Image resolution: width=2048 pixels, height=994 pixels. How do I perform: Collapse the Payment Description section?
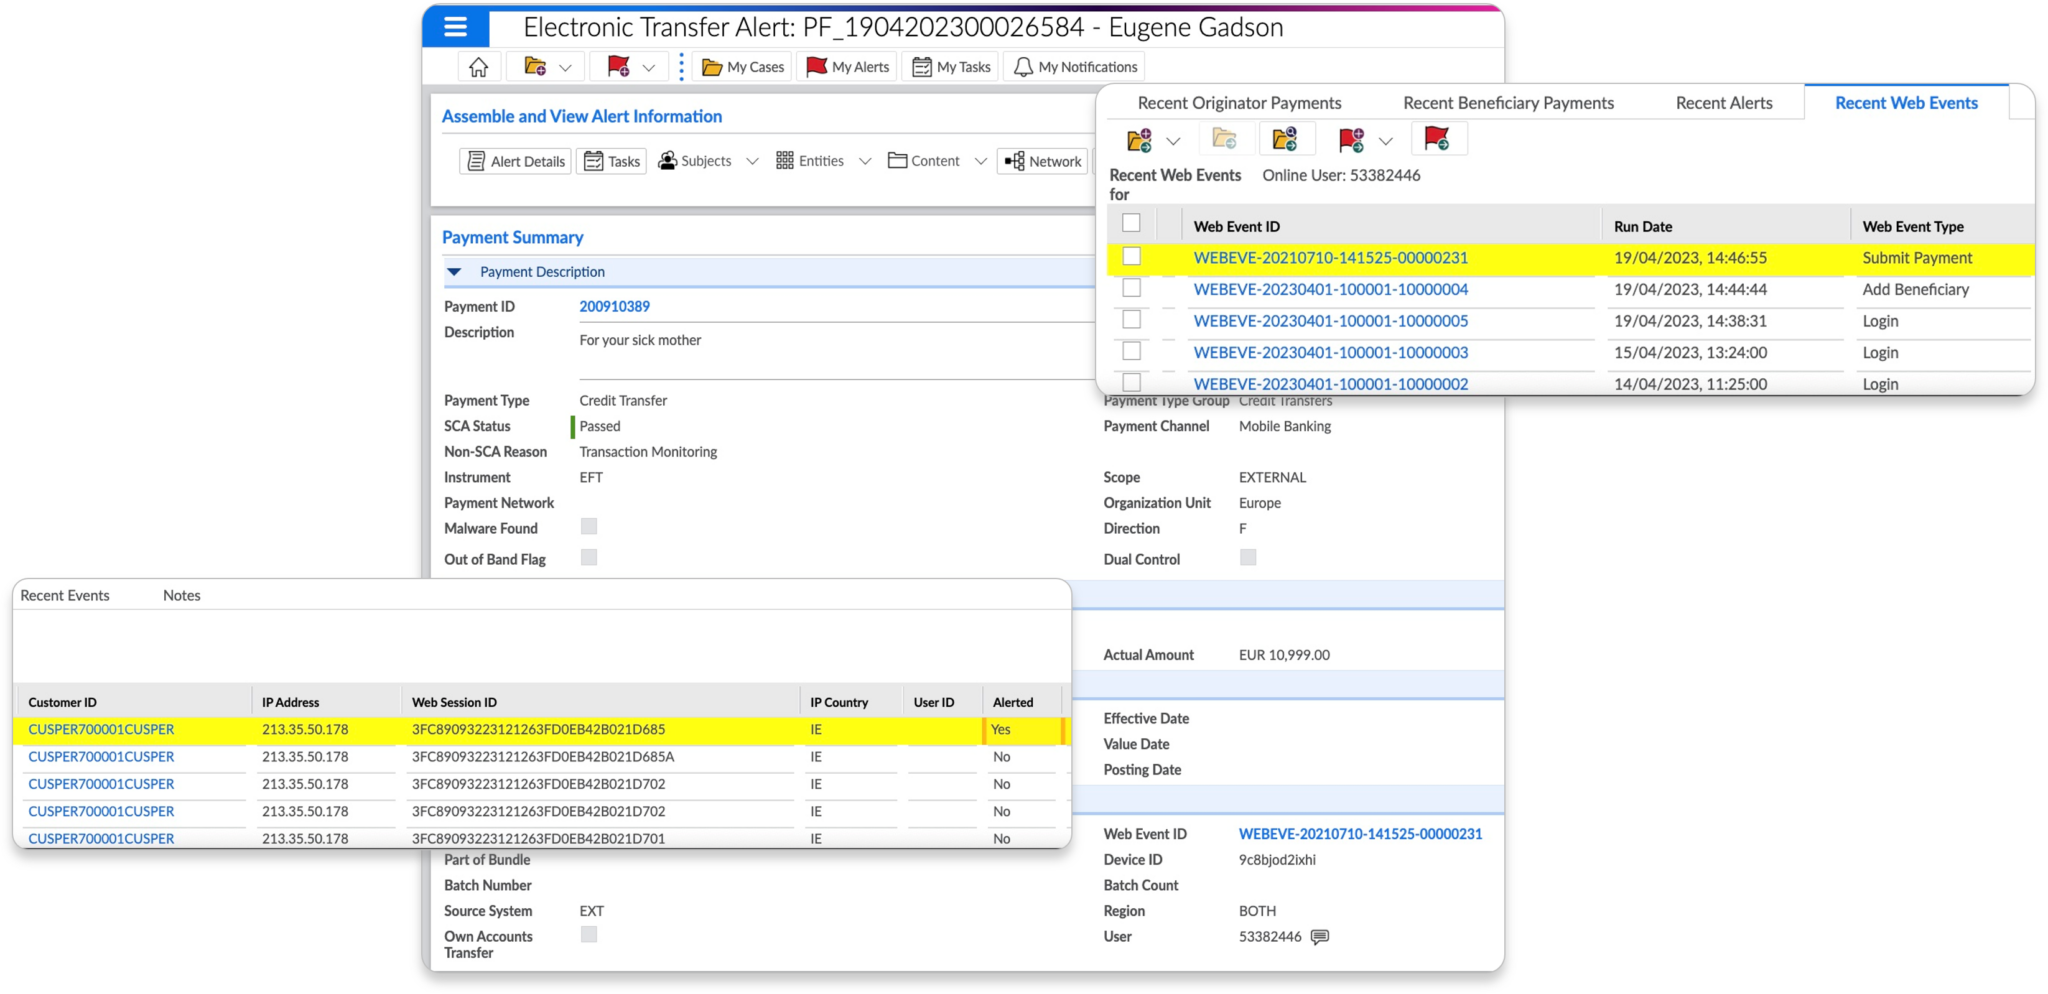[x=455, y=272]
